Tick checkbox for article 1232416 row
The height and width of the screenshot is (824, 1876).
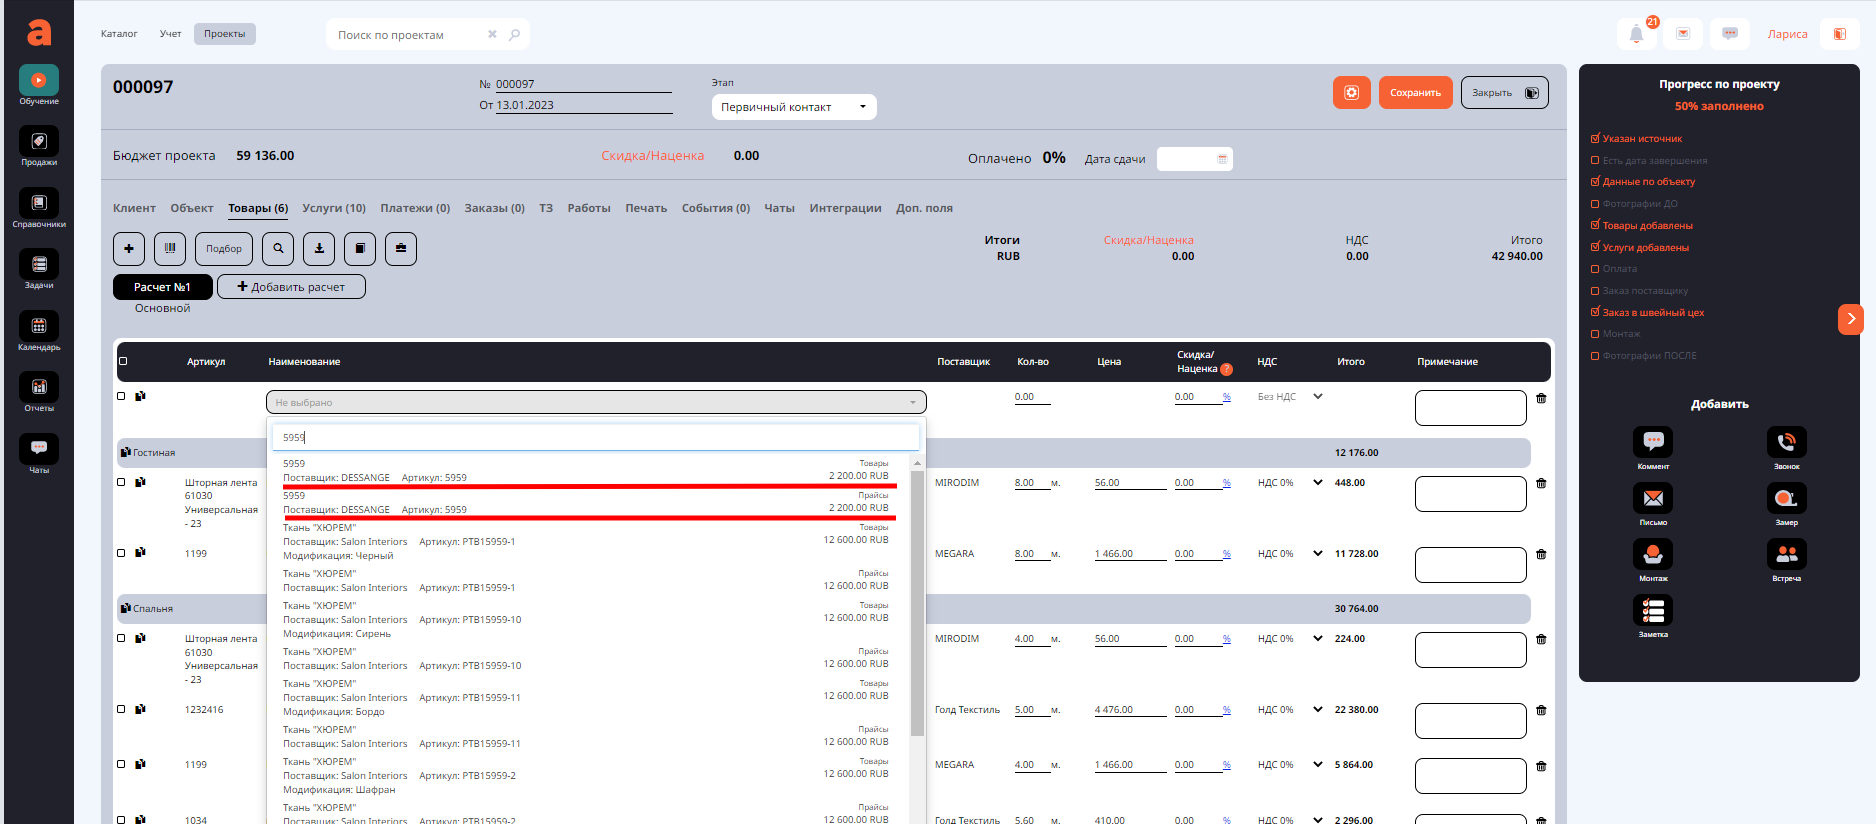[x=122, y=709]
